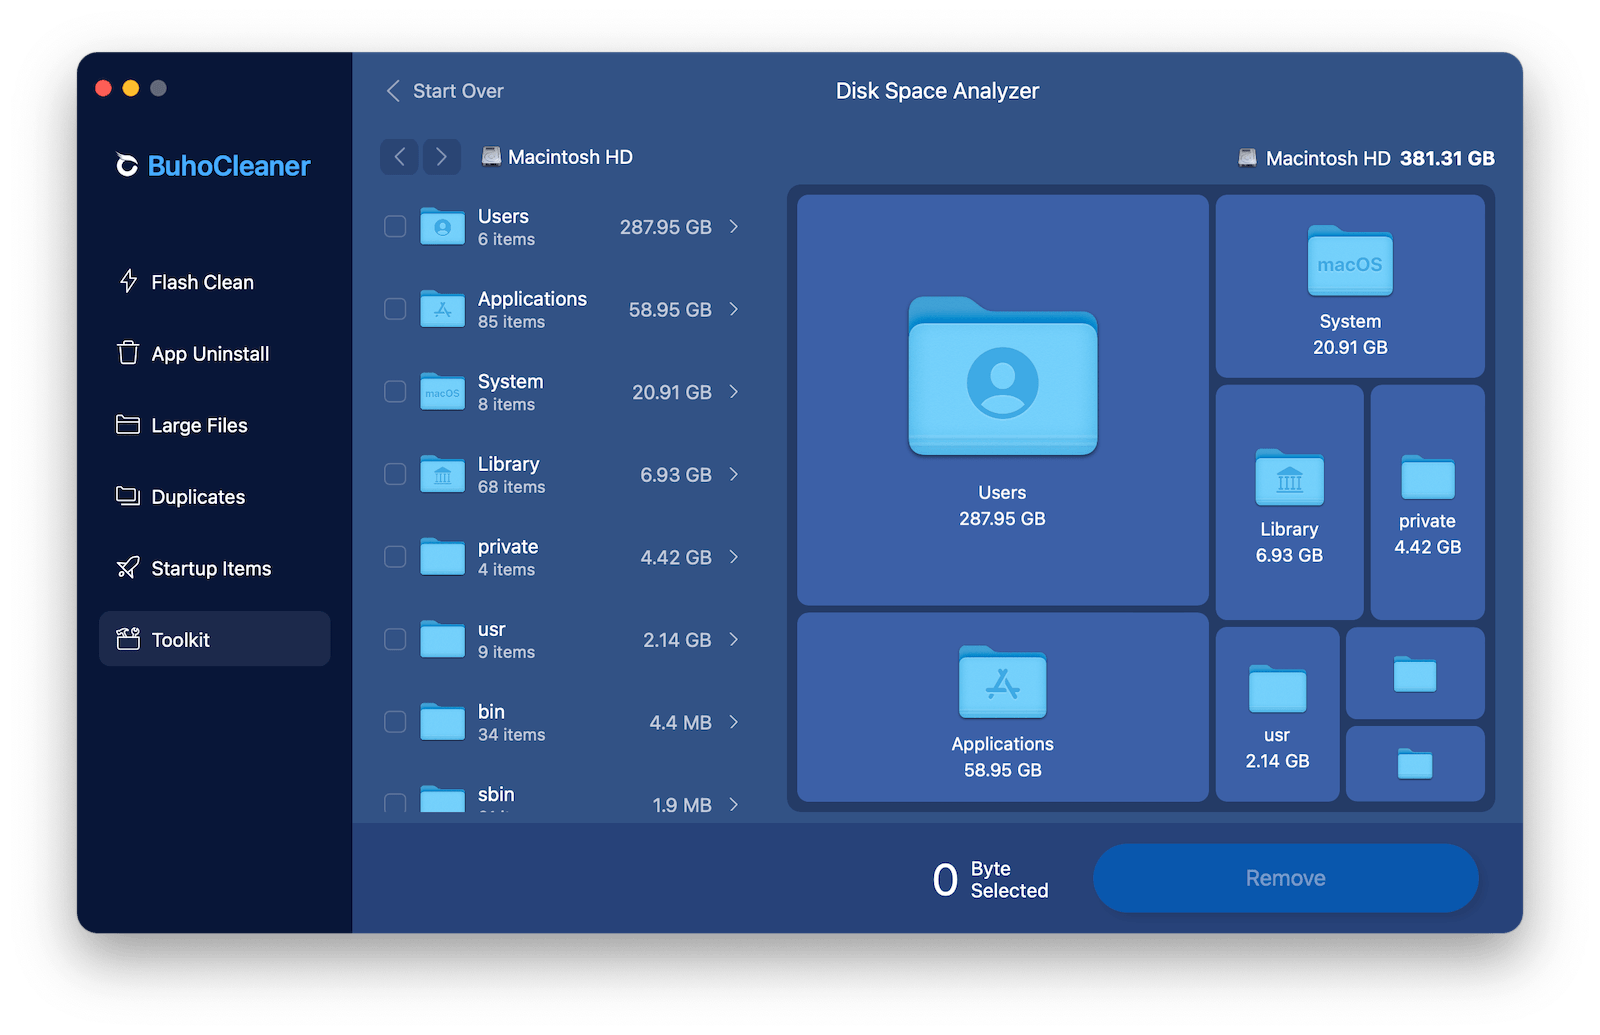Open the Duplicates finder
The image size is (1600, 1035).
pos(195,496)
